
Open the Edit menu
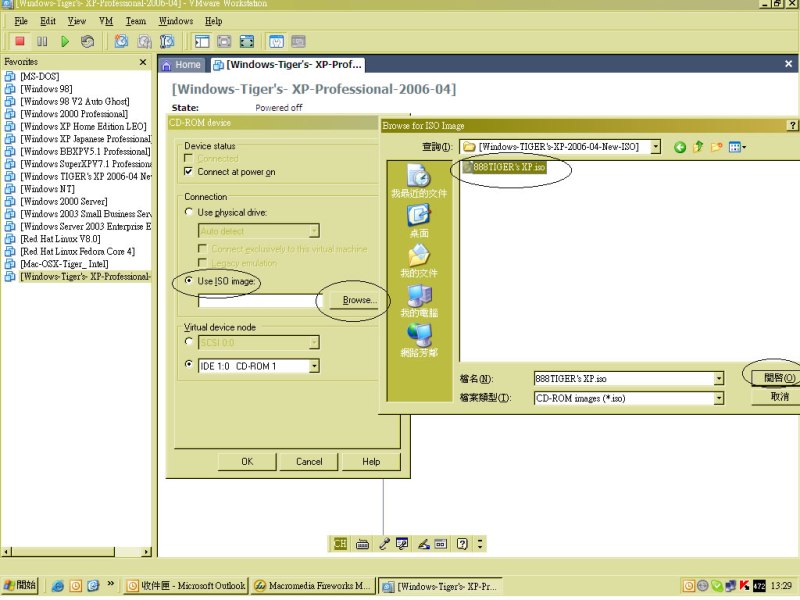pos(47,21)
